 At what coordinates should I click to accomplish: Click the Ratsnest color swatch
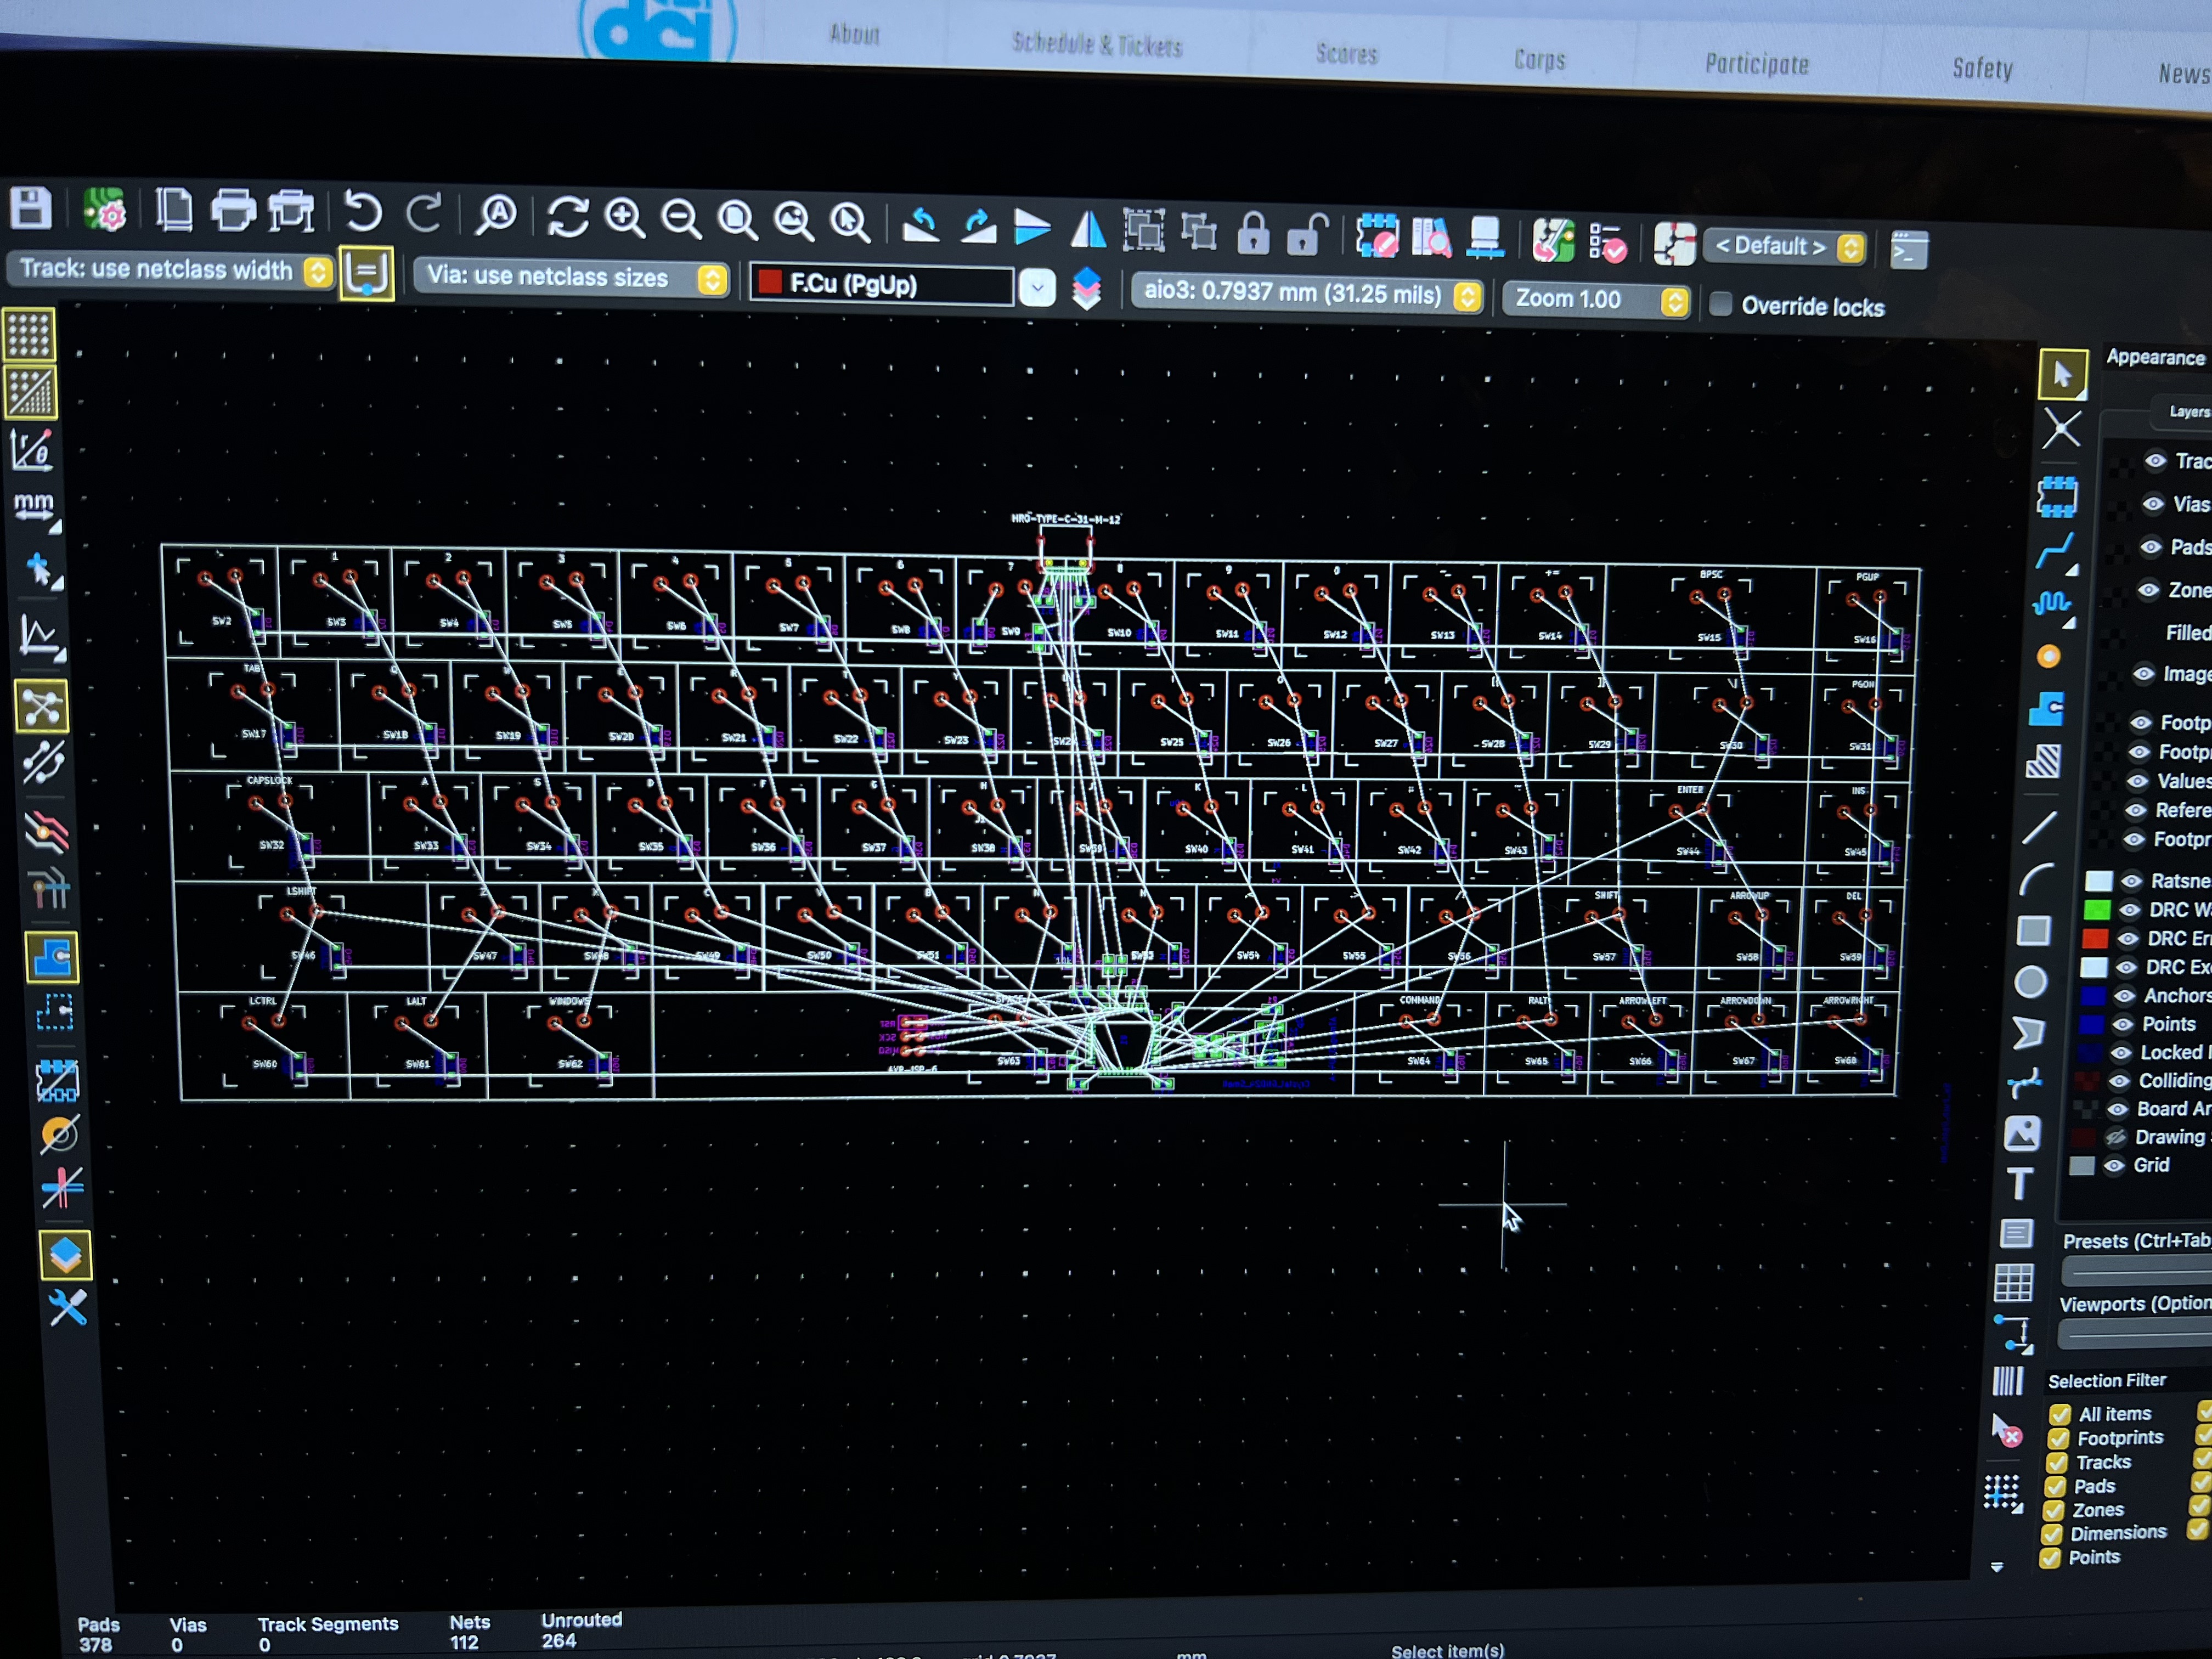pos(2099,881)
